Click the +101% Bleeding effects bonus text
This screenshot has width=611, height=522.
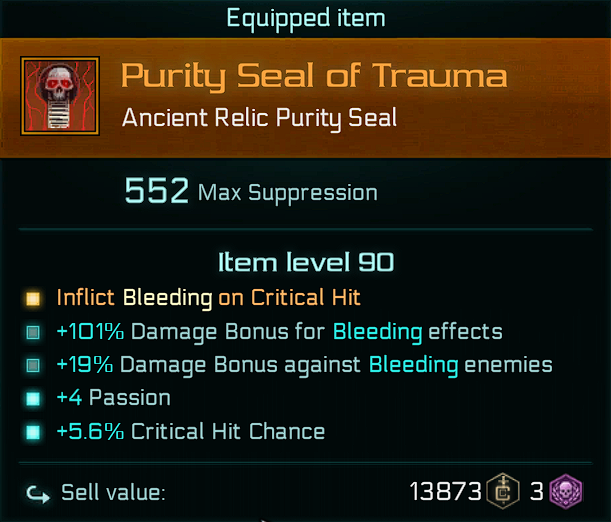click(279, 331)
